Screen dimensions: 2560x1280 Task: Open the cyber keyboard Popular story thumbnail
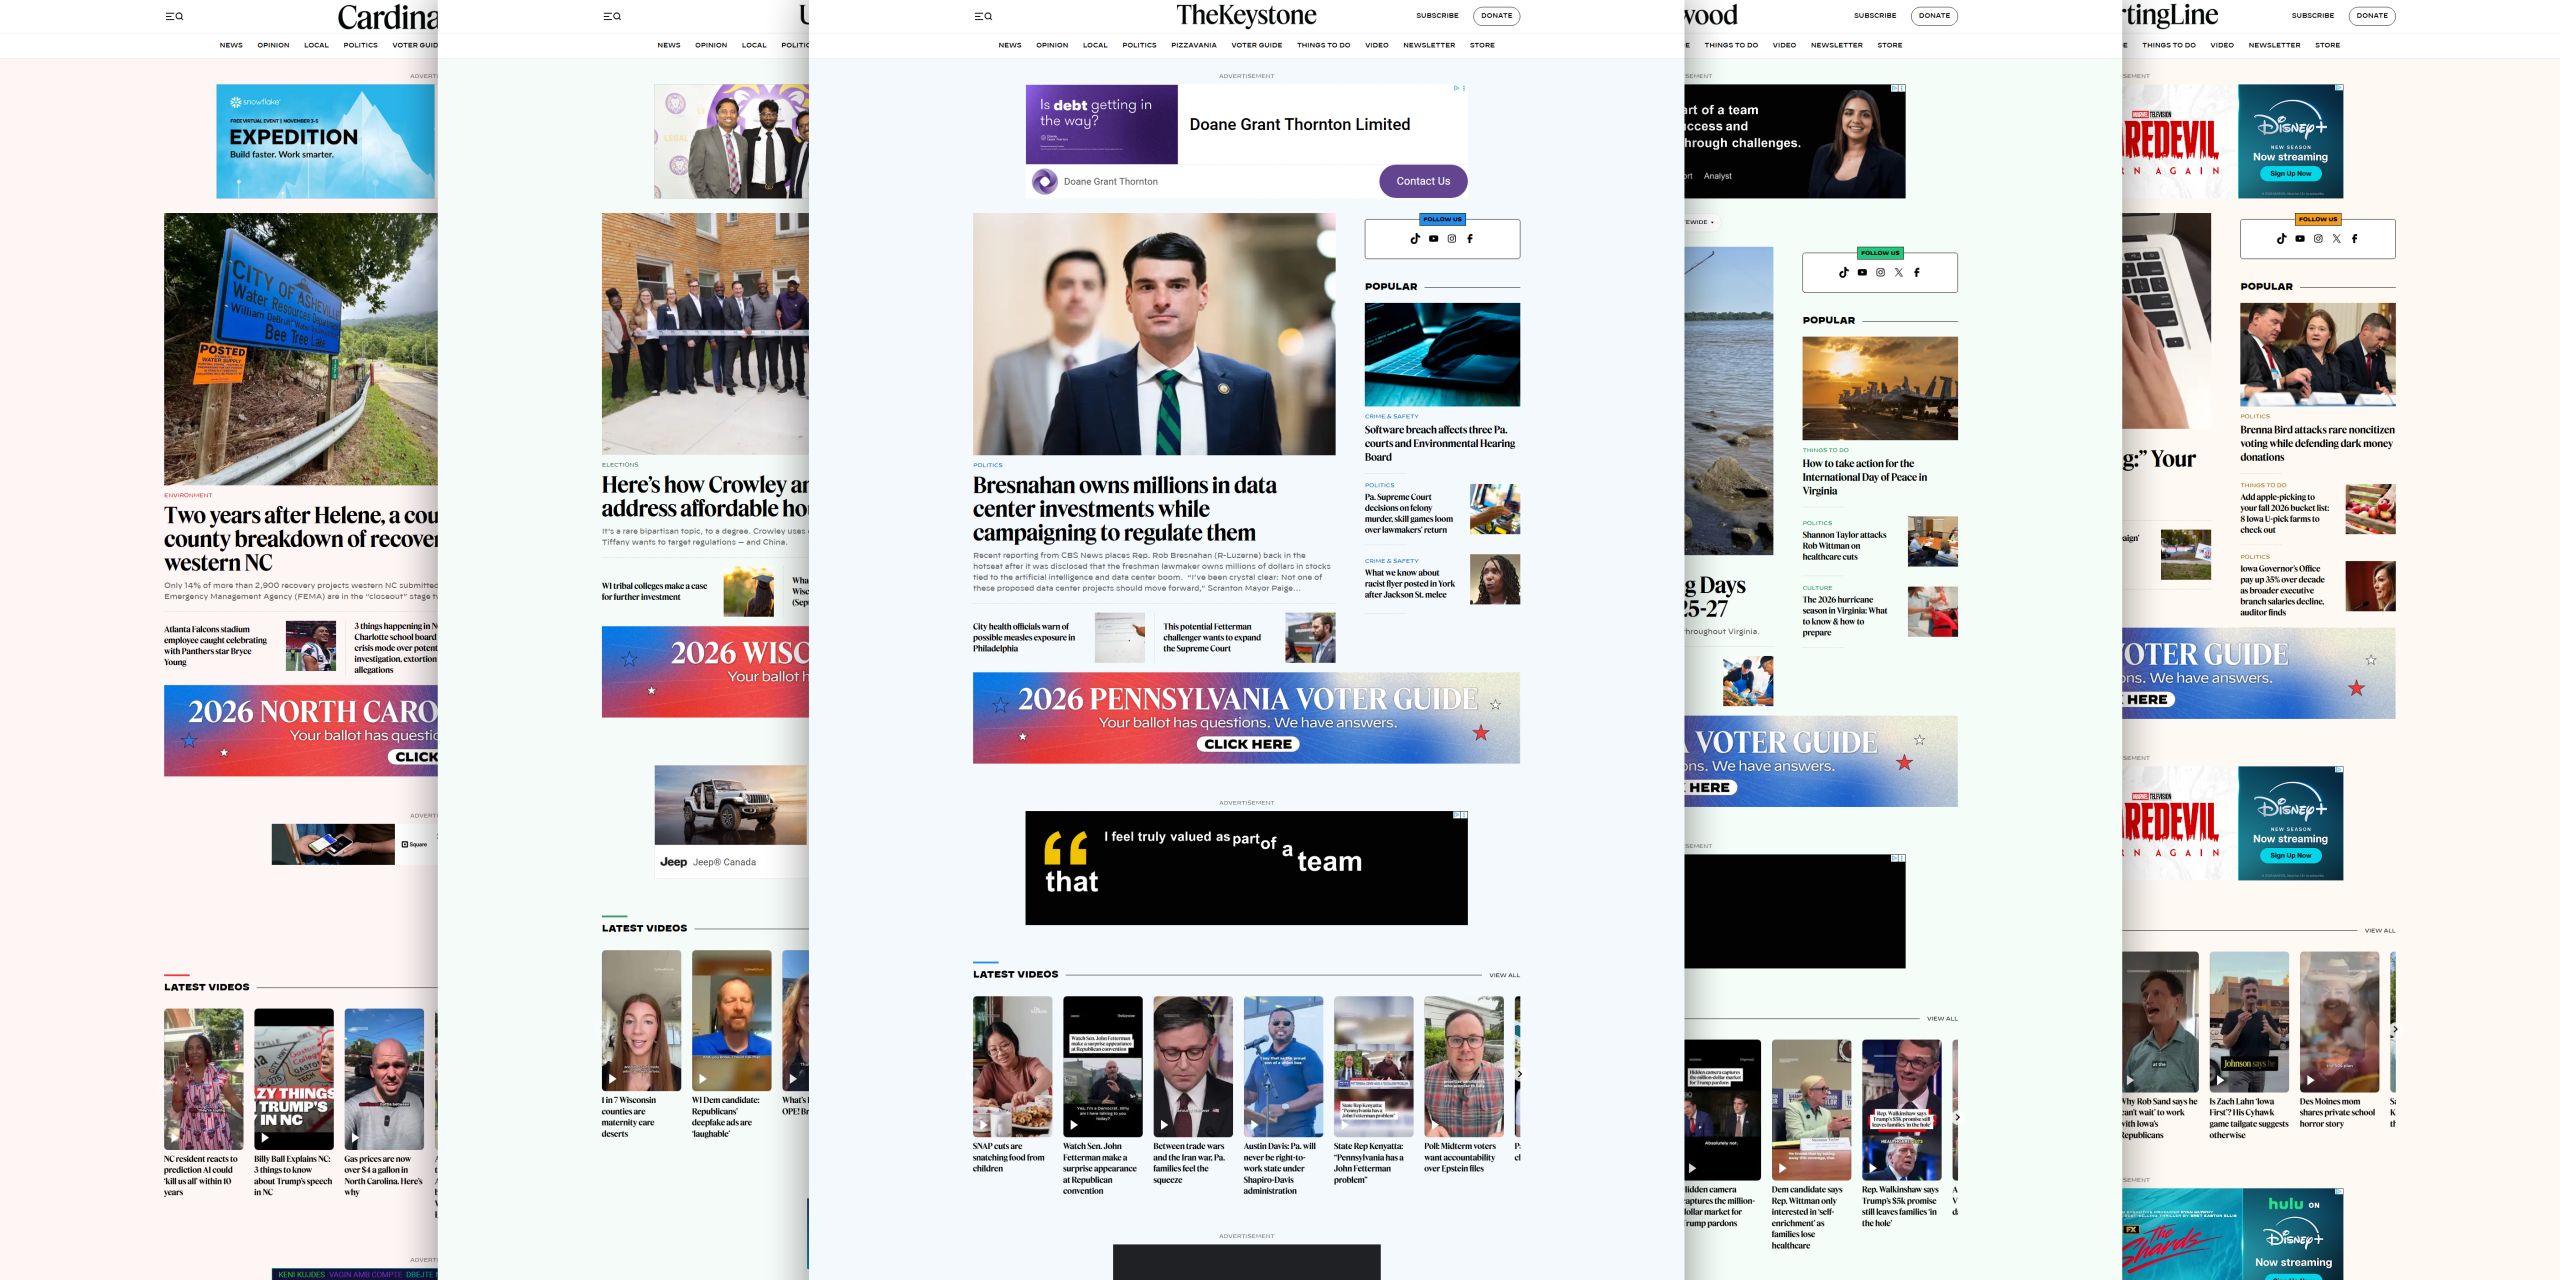(1442, 355)
